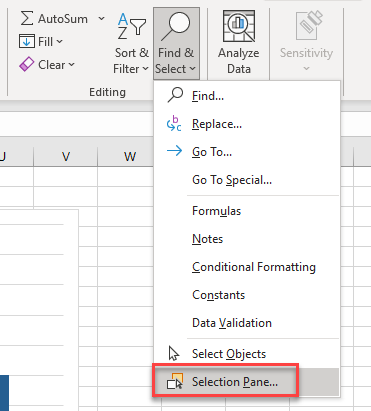Toggle Select Objects menu entry
Screen dimensions: 371x411
click(247, 354)
